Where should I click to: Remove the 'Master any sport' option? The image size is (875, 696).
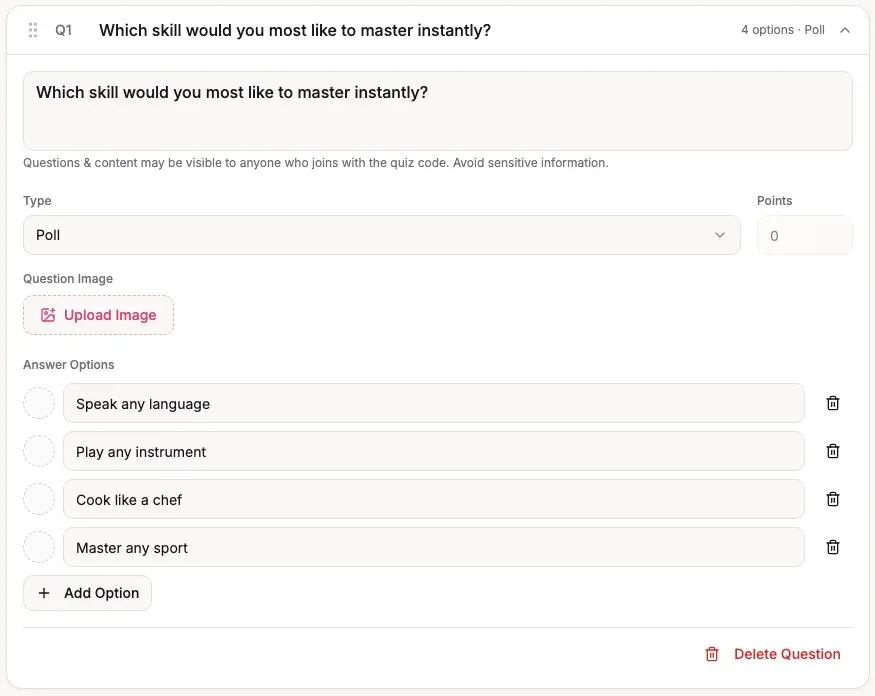[833, 547]
